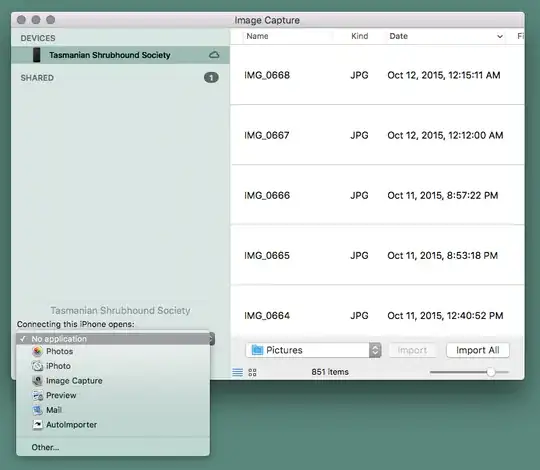Click date Oct 11, 2015, 12:40:52 PM
540x470 pixels.
click(x=445, y=315)
